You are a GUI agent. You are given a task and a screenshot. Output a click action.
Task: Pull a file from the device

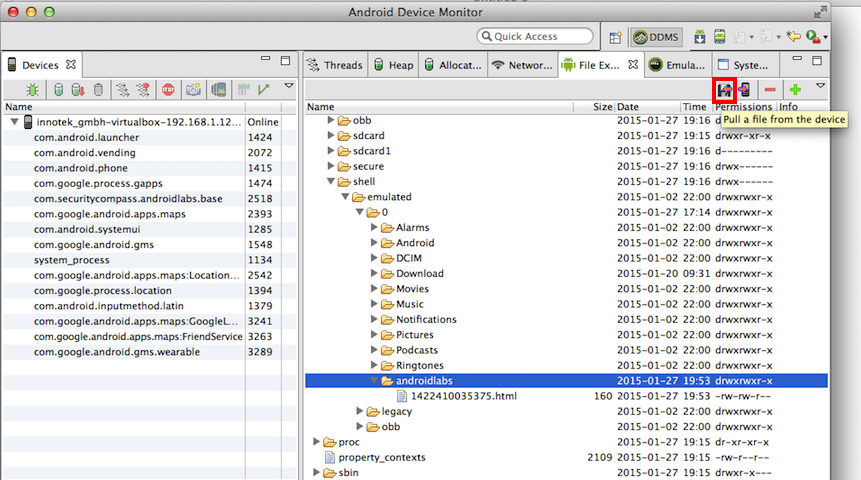(x=724, y=90)
